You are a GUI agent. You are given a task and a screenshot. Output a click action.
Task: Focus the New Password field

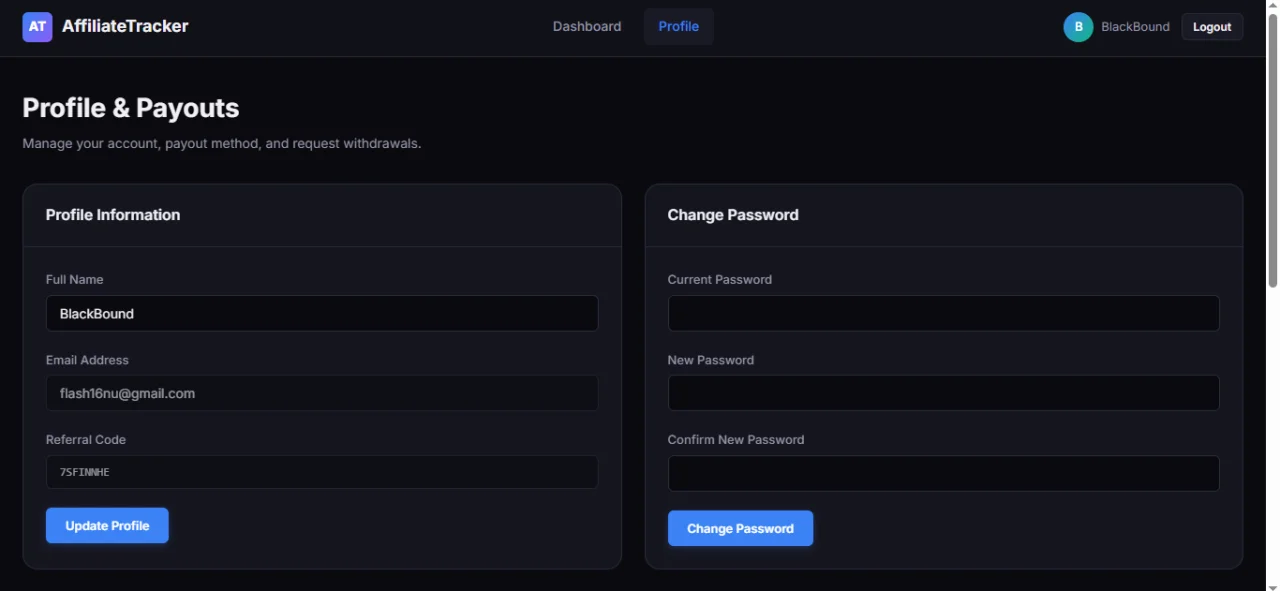click(943, 393)
